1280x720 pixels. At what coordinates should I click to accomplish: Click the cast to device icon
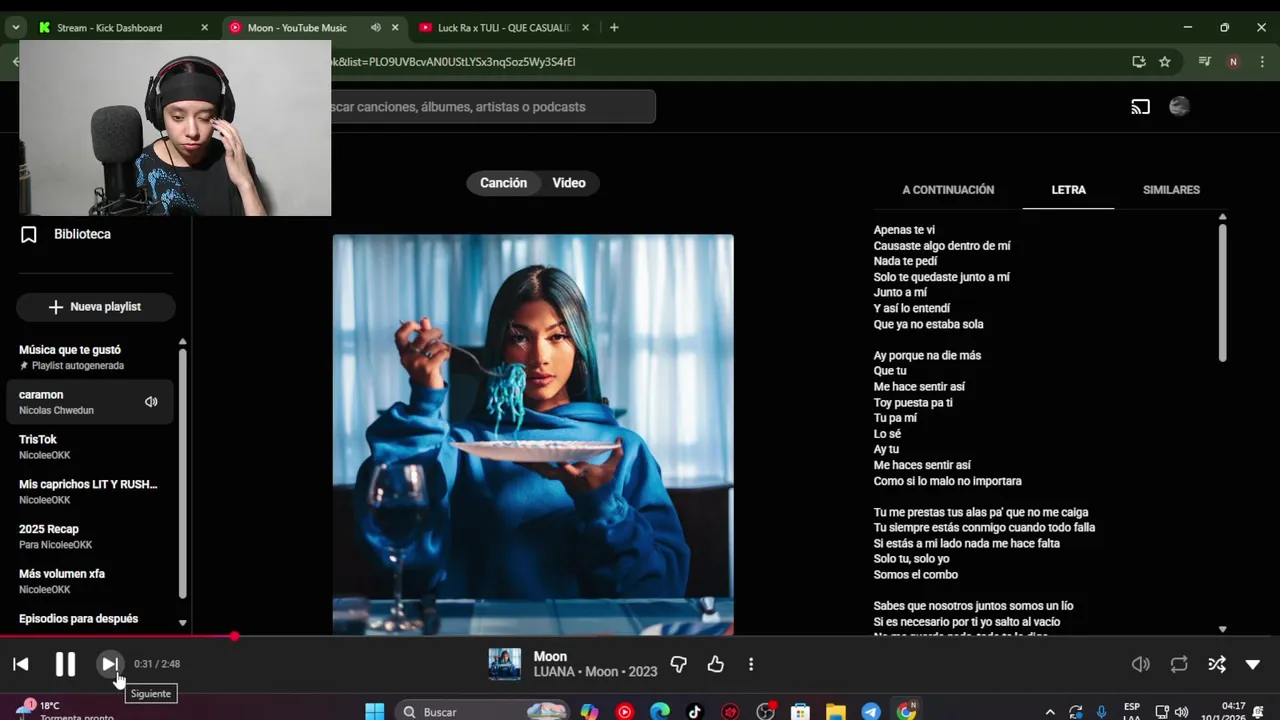coord(1141,107)
